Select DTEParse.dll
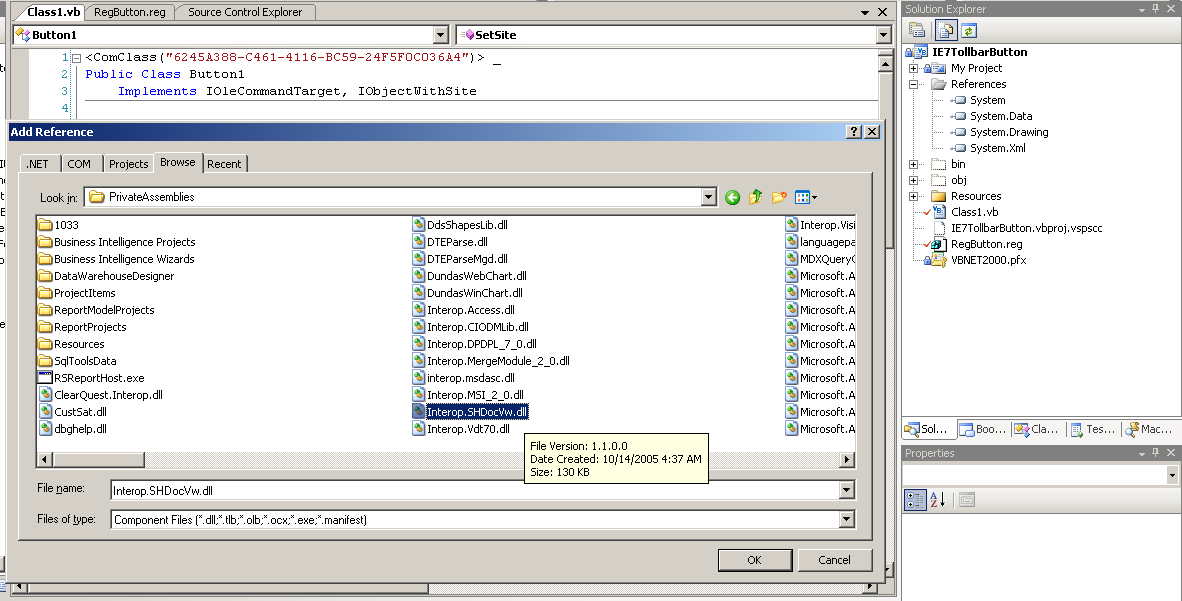Screen dimensions: 1182x601 [x=450, y=242]
